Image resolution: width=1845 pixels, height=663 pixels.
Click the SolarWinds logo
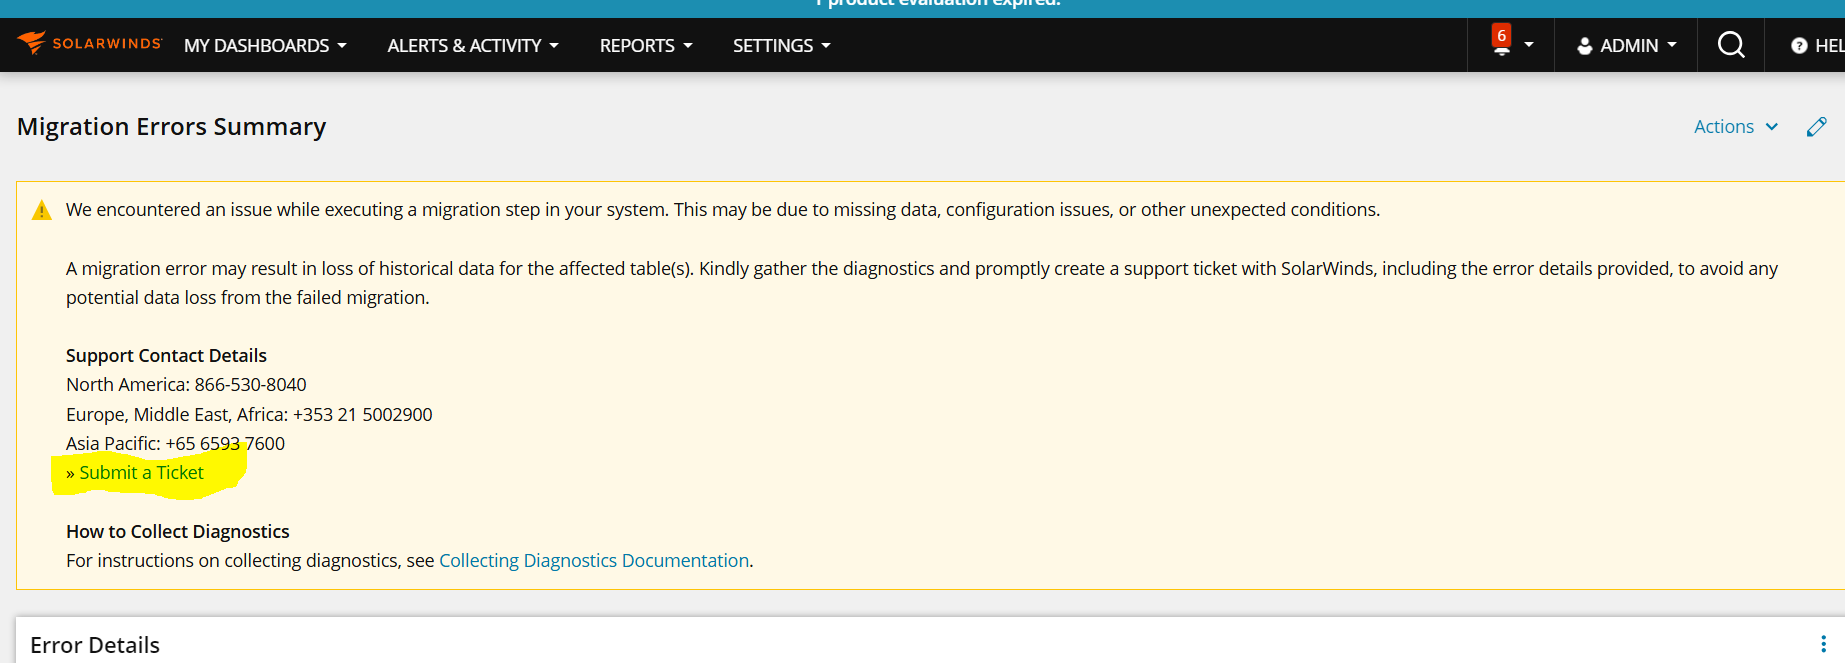tap(89, 43)
